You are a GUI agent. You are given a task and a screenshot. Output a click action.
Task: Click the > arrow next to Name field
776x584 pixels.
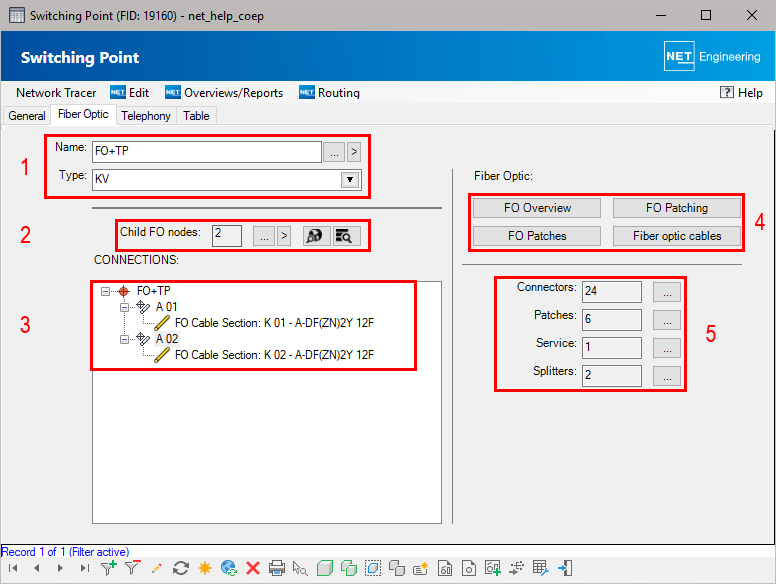pyautogui.click(x=354, y=152)
